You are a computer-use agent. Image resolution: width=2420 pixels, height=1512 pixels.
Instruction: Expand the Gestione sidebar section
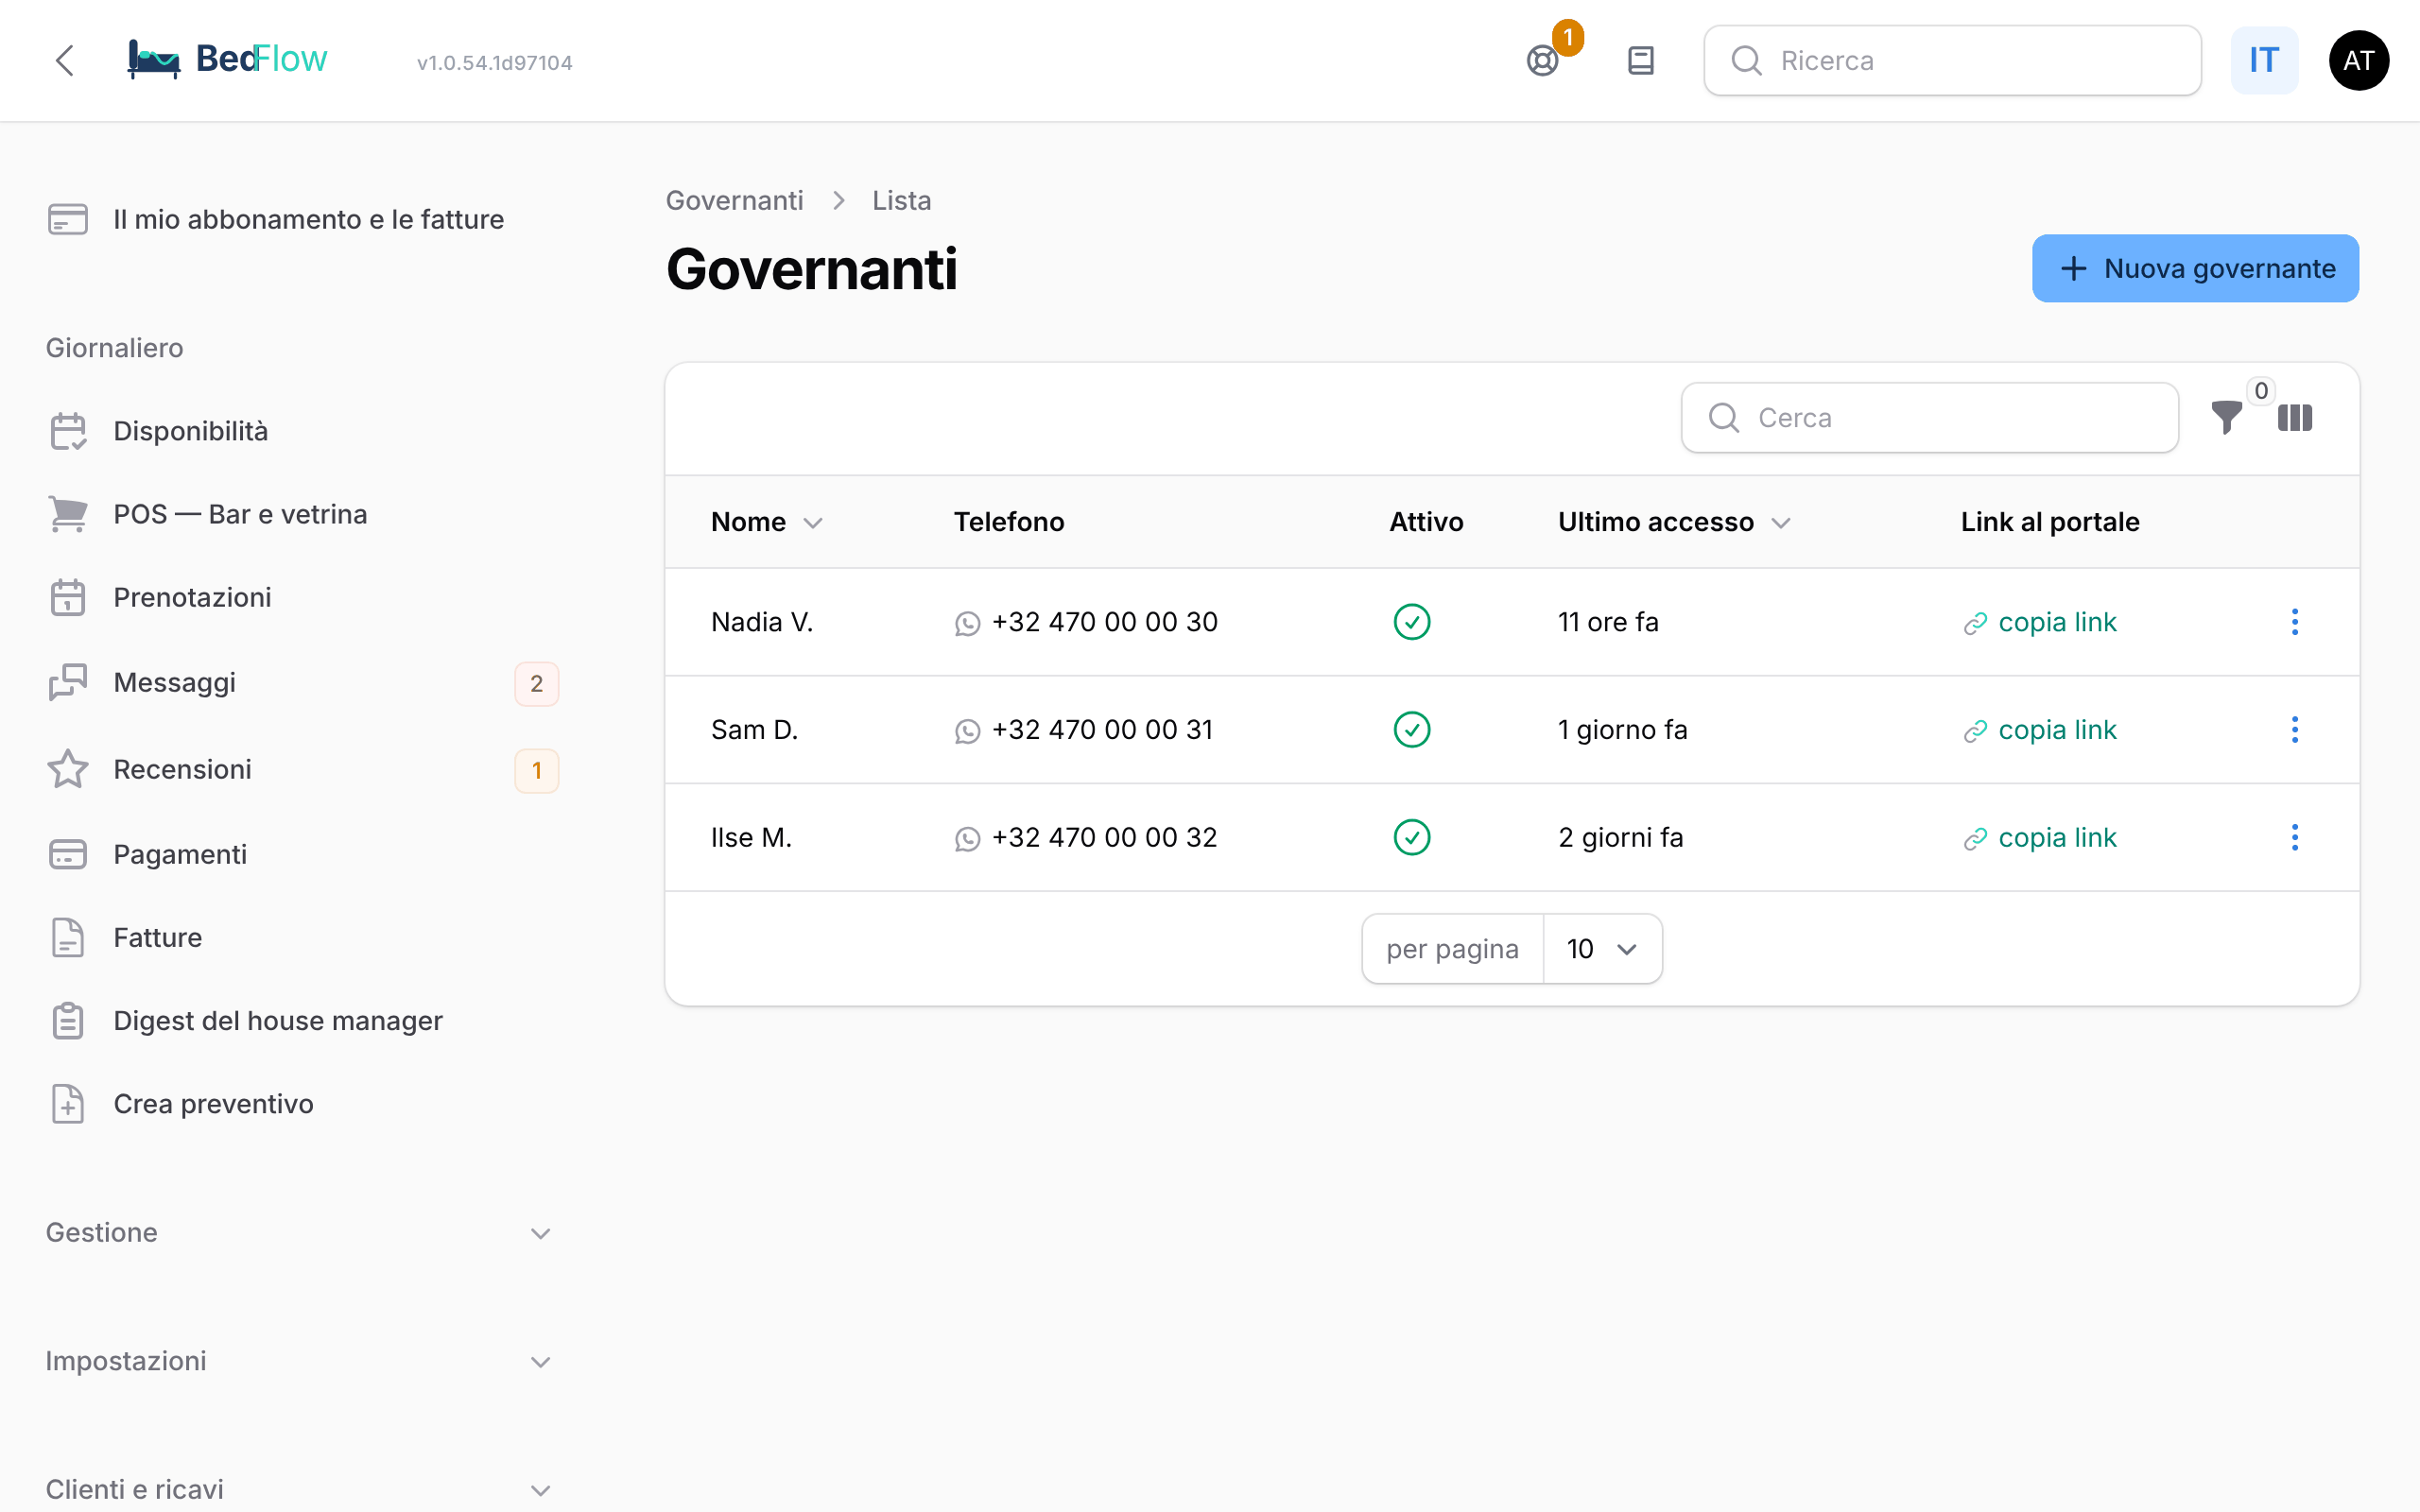[x=298, y=1233]
